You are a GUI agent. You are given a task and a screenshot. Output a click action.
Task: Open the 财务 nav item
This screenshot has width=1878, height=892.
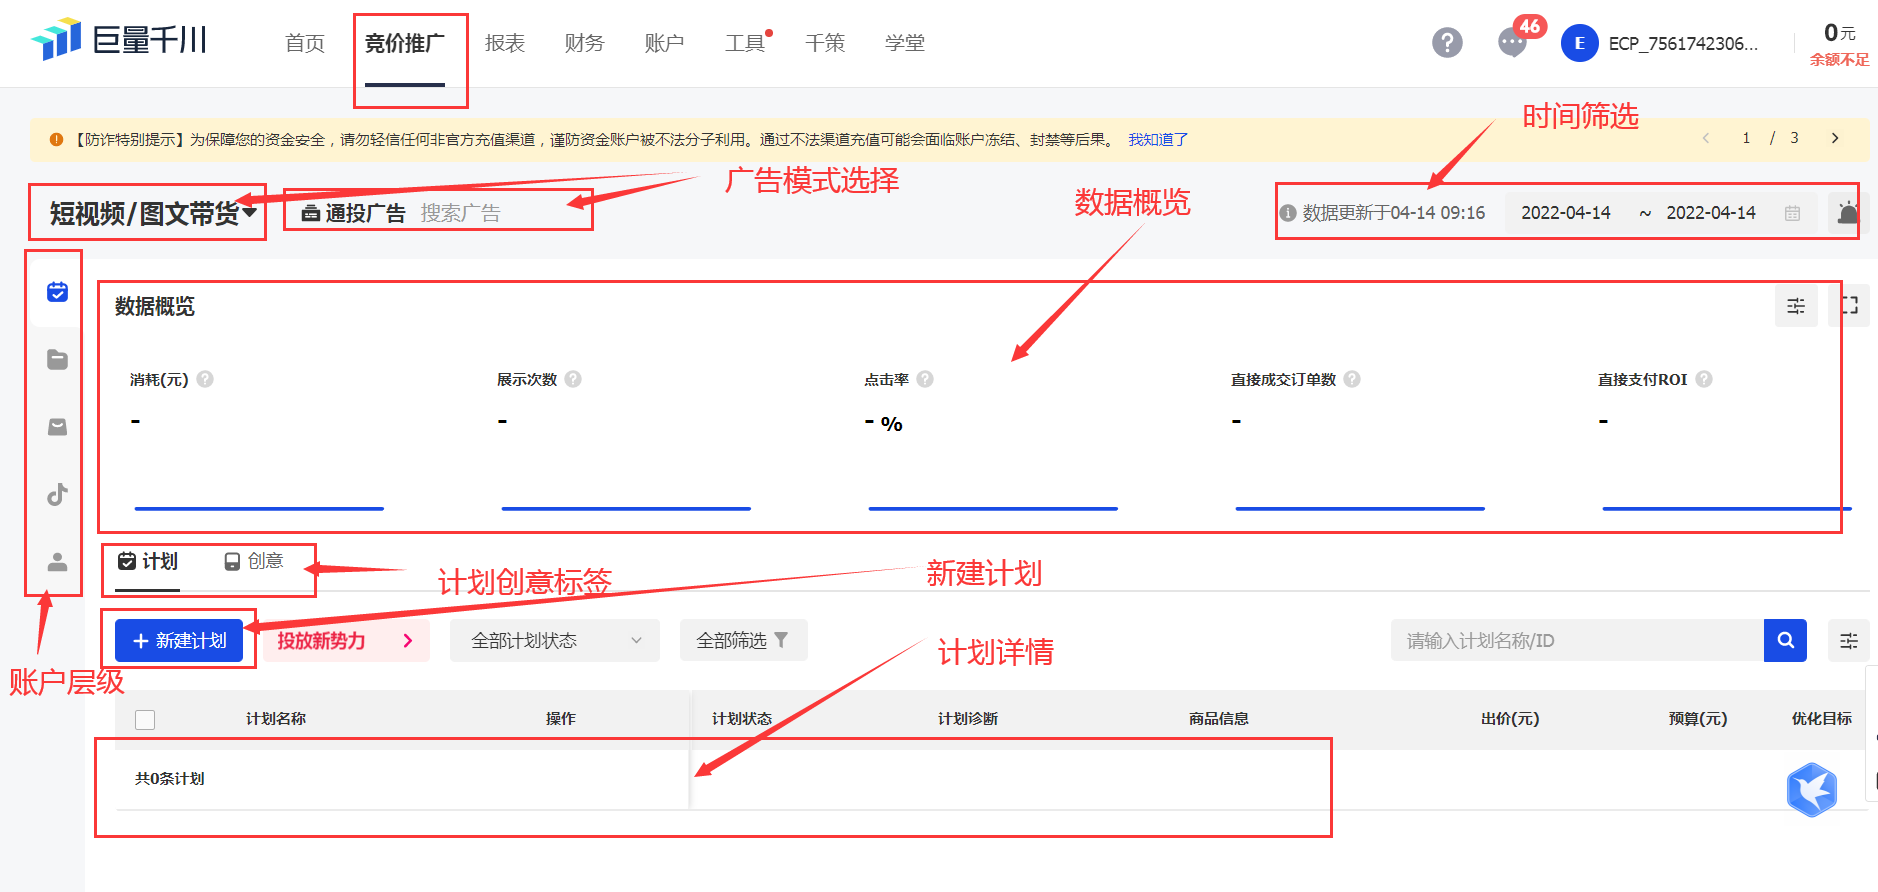[x=585, y=43]
